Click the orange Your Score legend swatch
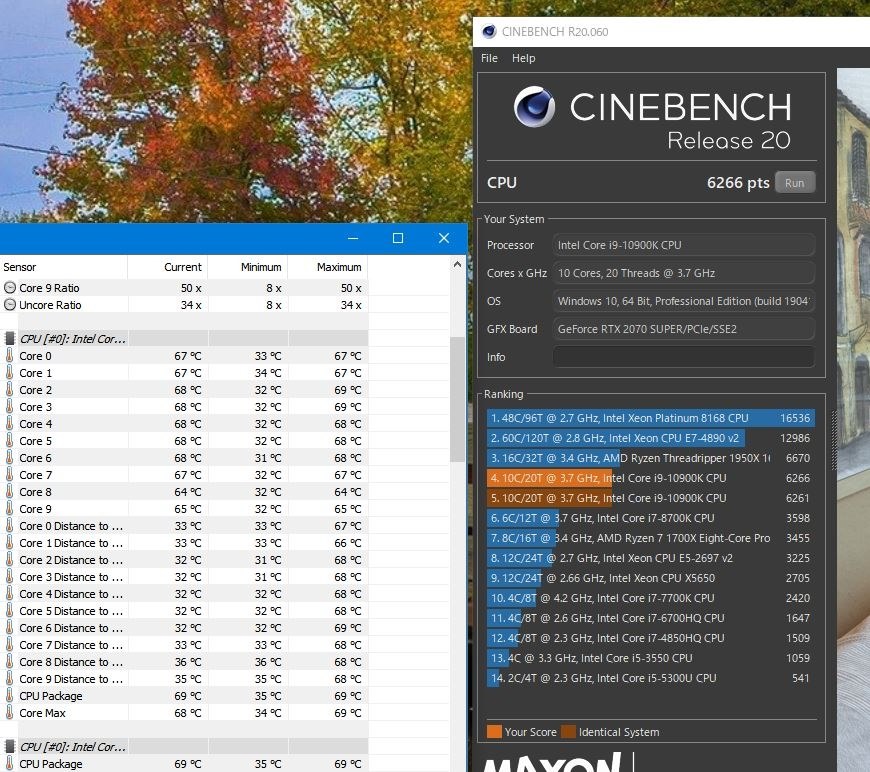 [494, 732]
